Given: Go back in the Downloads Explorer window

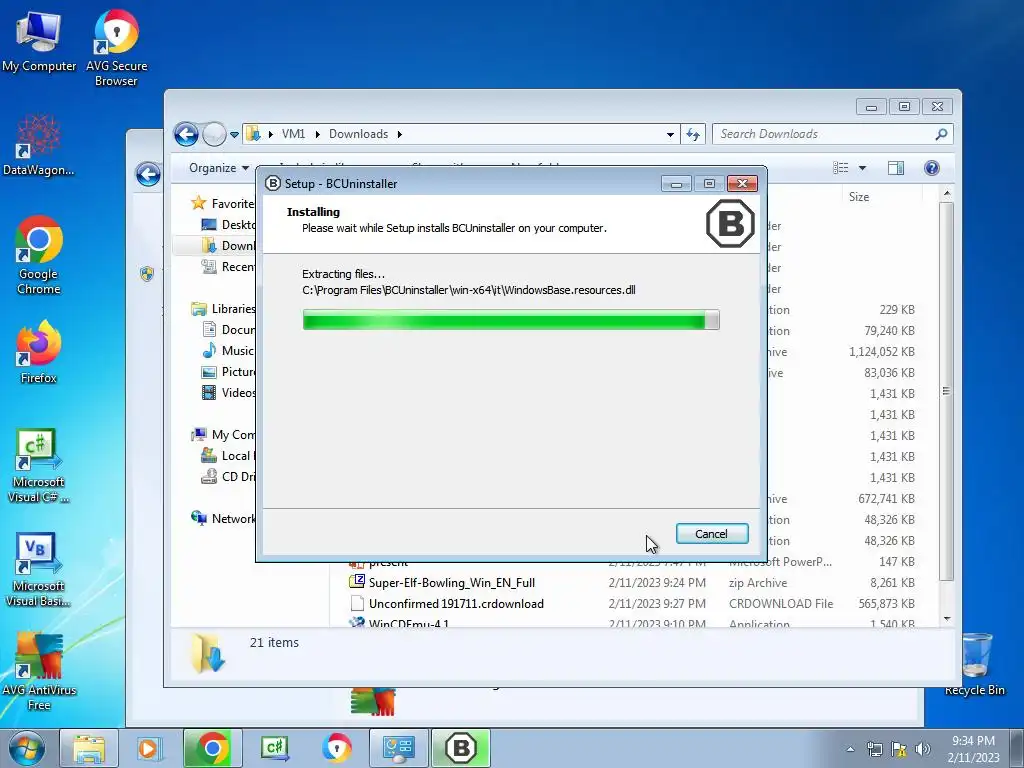Looking at the screenshot, I should click(x=186, y=135).
